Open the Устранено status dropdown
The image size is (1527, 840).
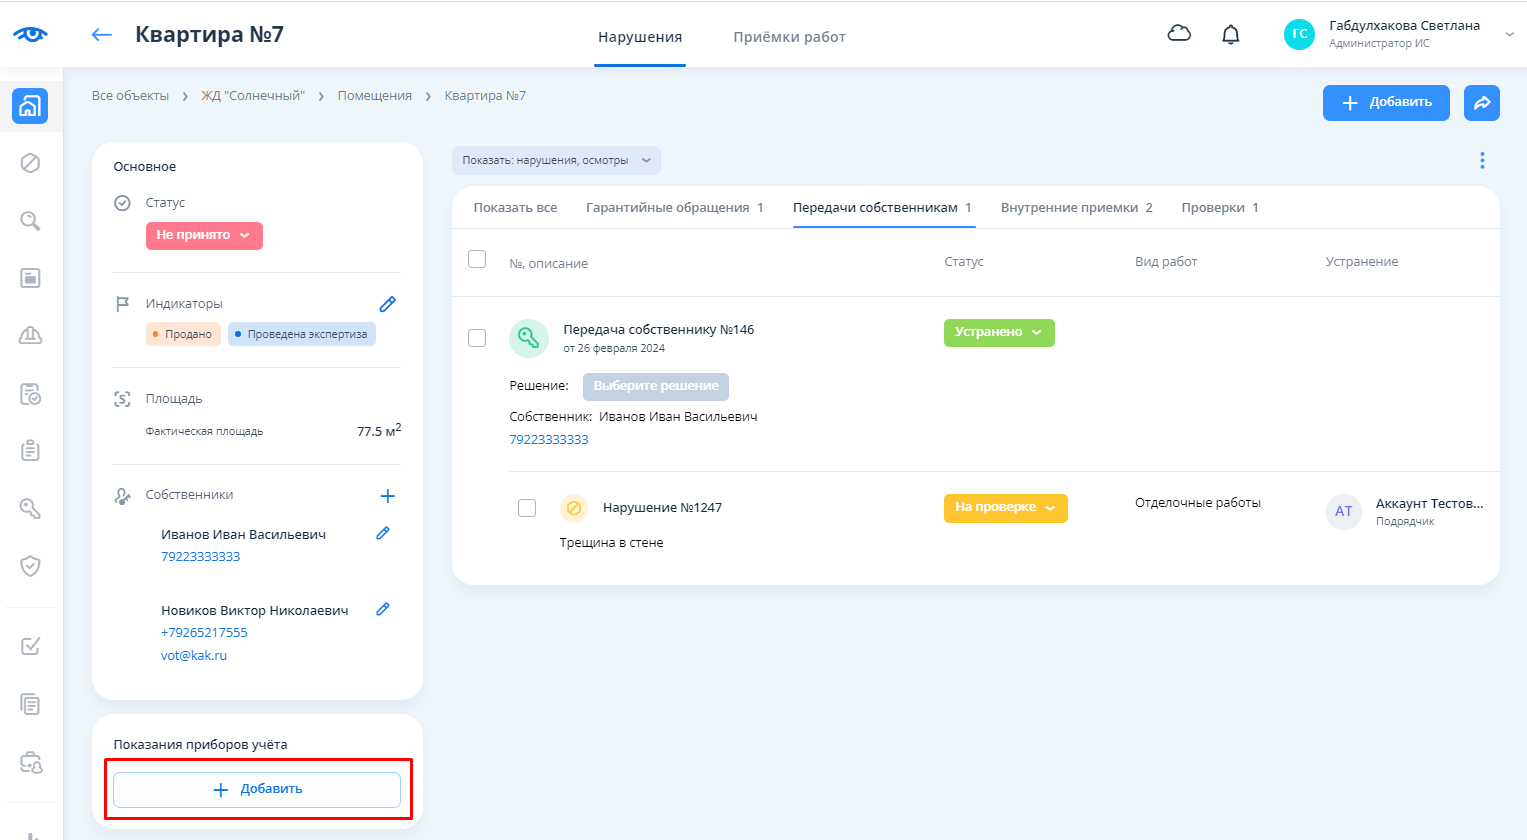coord(998,333)
